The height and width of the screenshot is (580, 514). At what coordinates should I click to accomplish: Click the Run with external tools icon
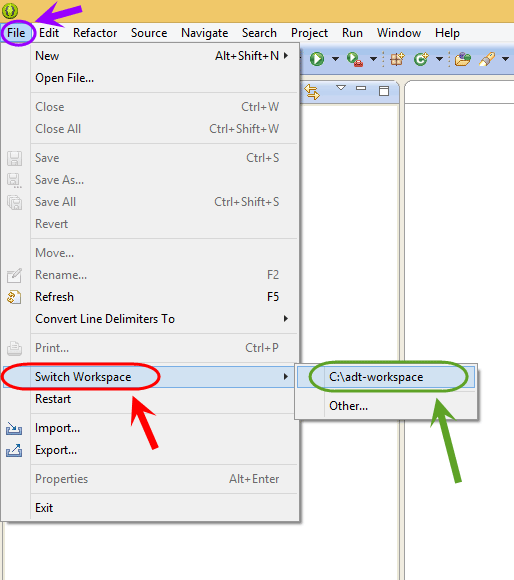coord(355,59)
